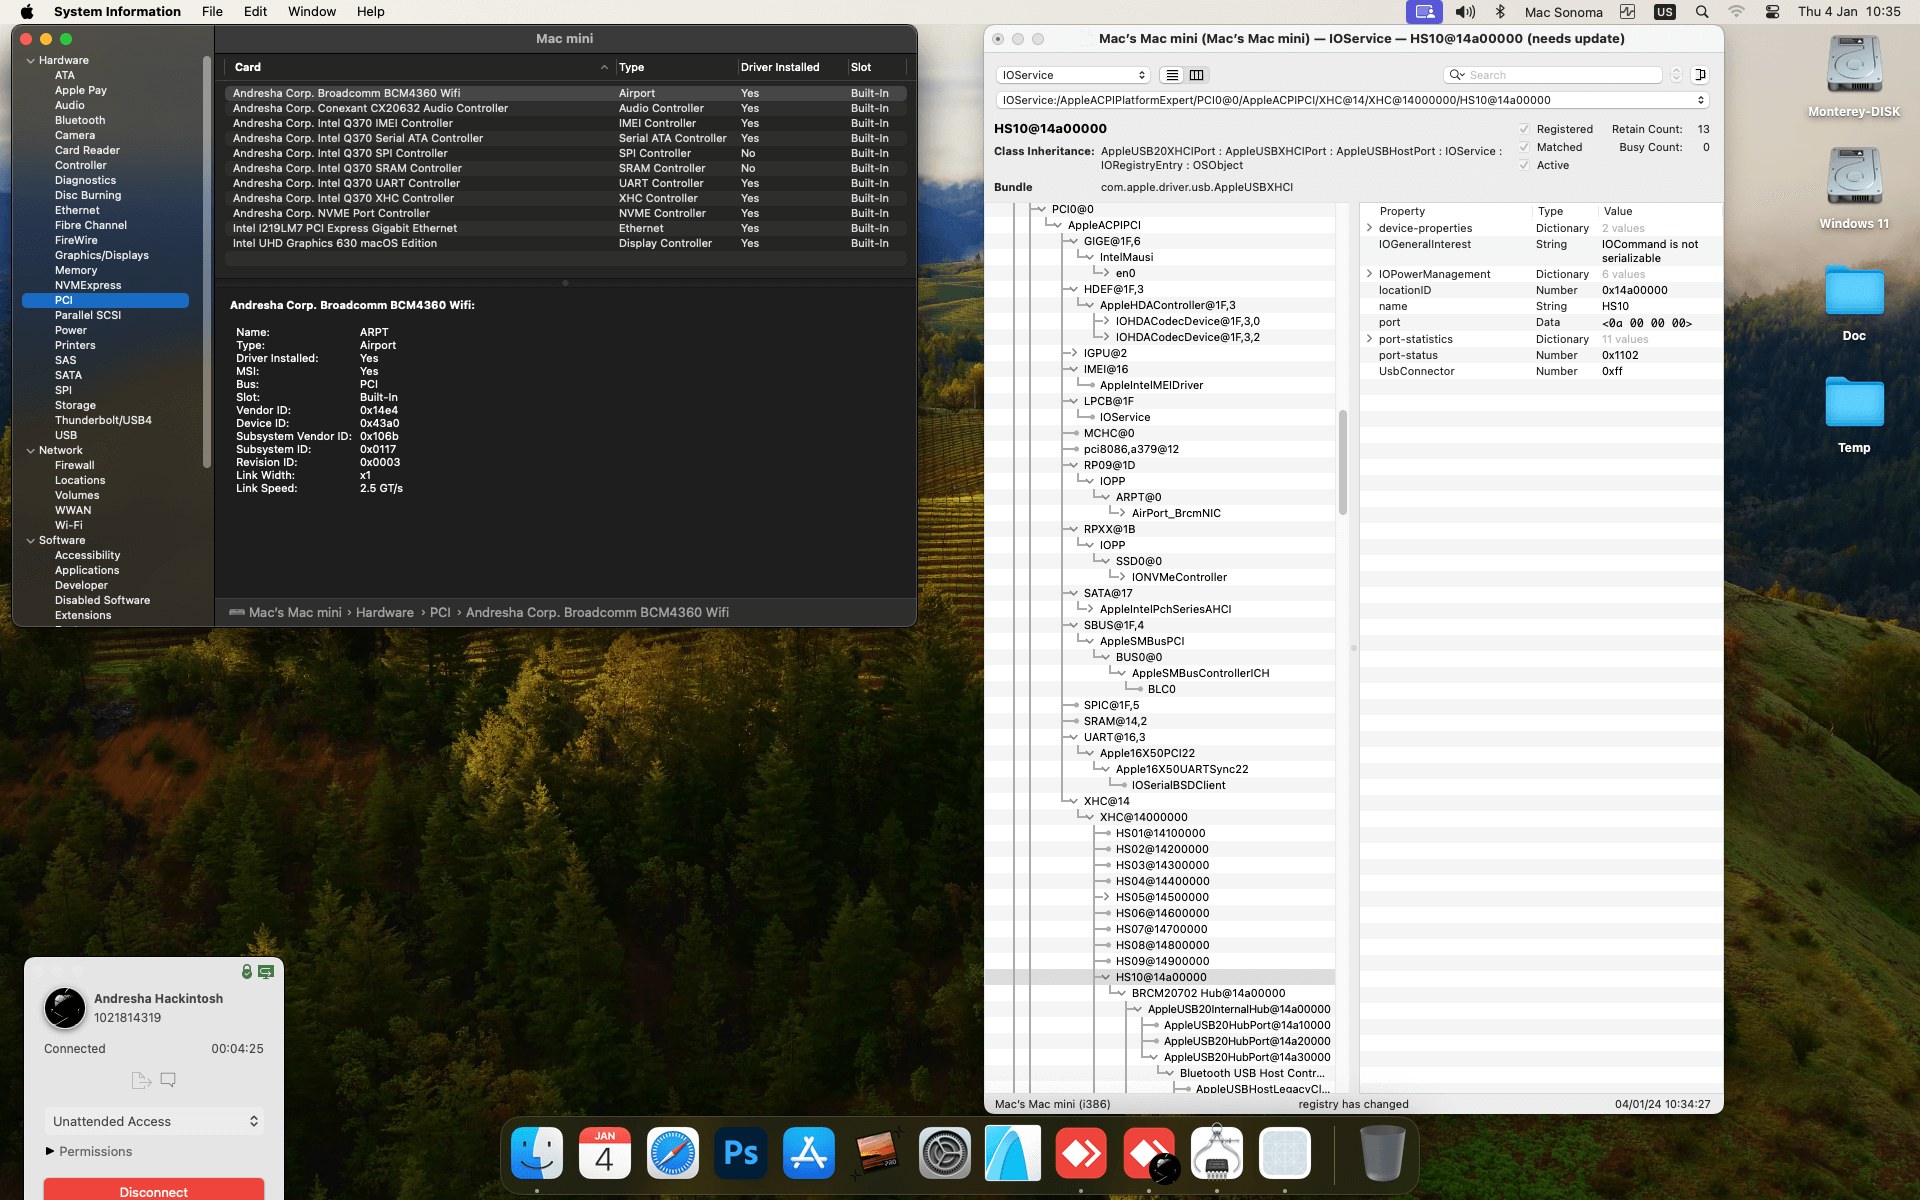Click the green lock security icon

tap(247, 972)
